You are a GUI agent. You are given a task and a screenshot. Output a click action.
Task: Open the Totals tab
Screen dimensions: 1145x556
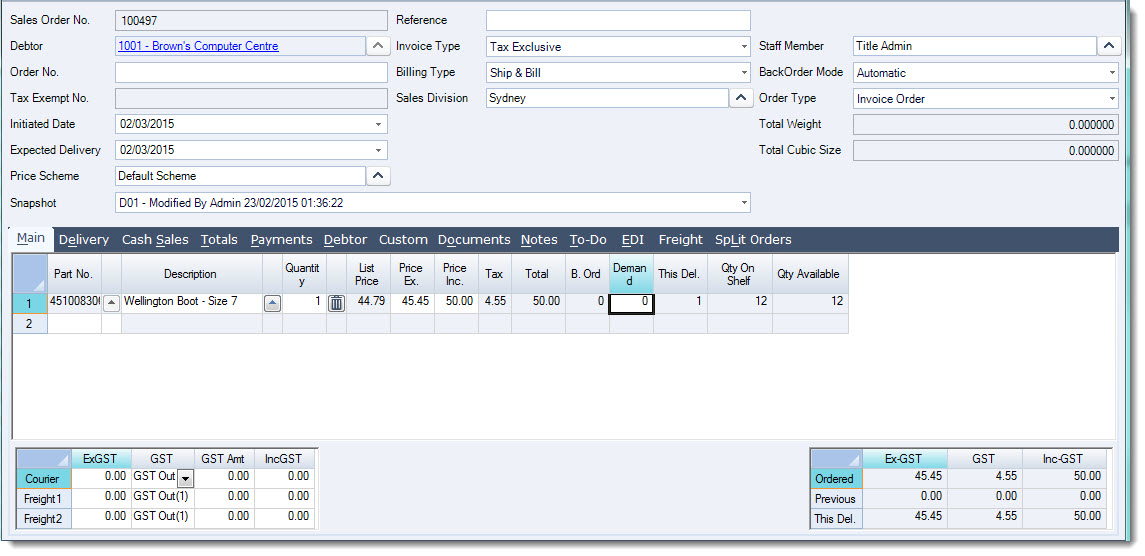click(219, 240)
